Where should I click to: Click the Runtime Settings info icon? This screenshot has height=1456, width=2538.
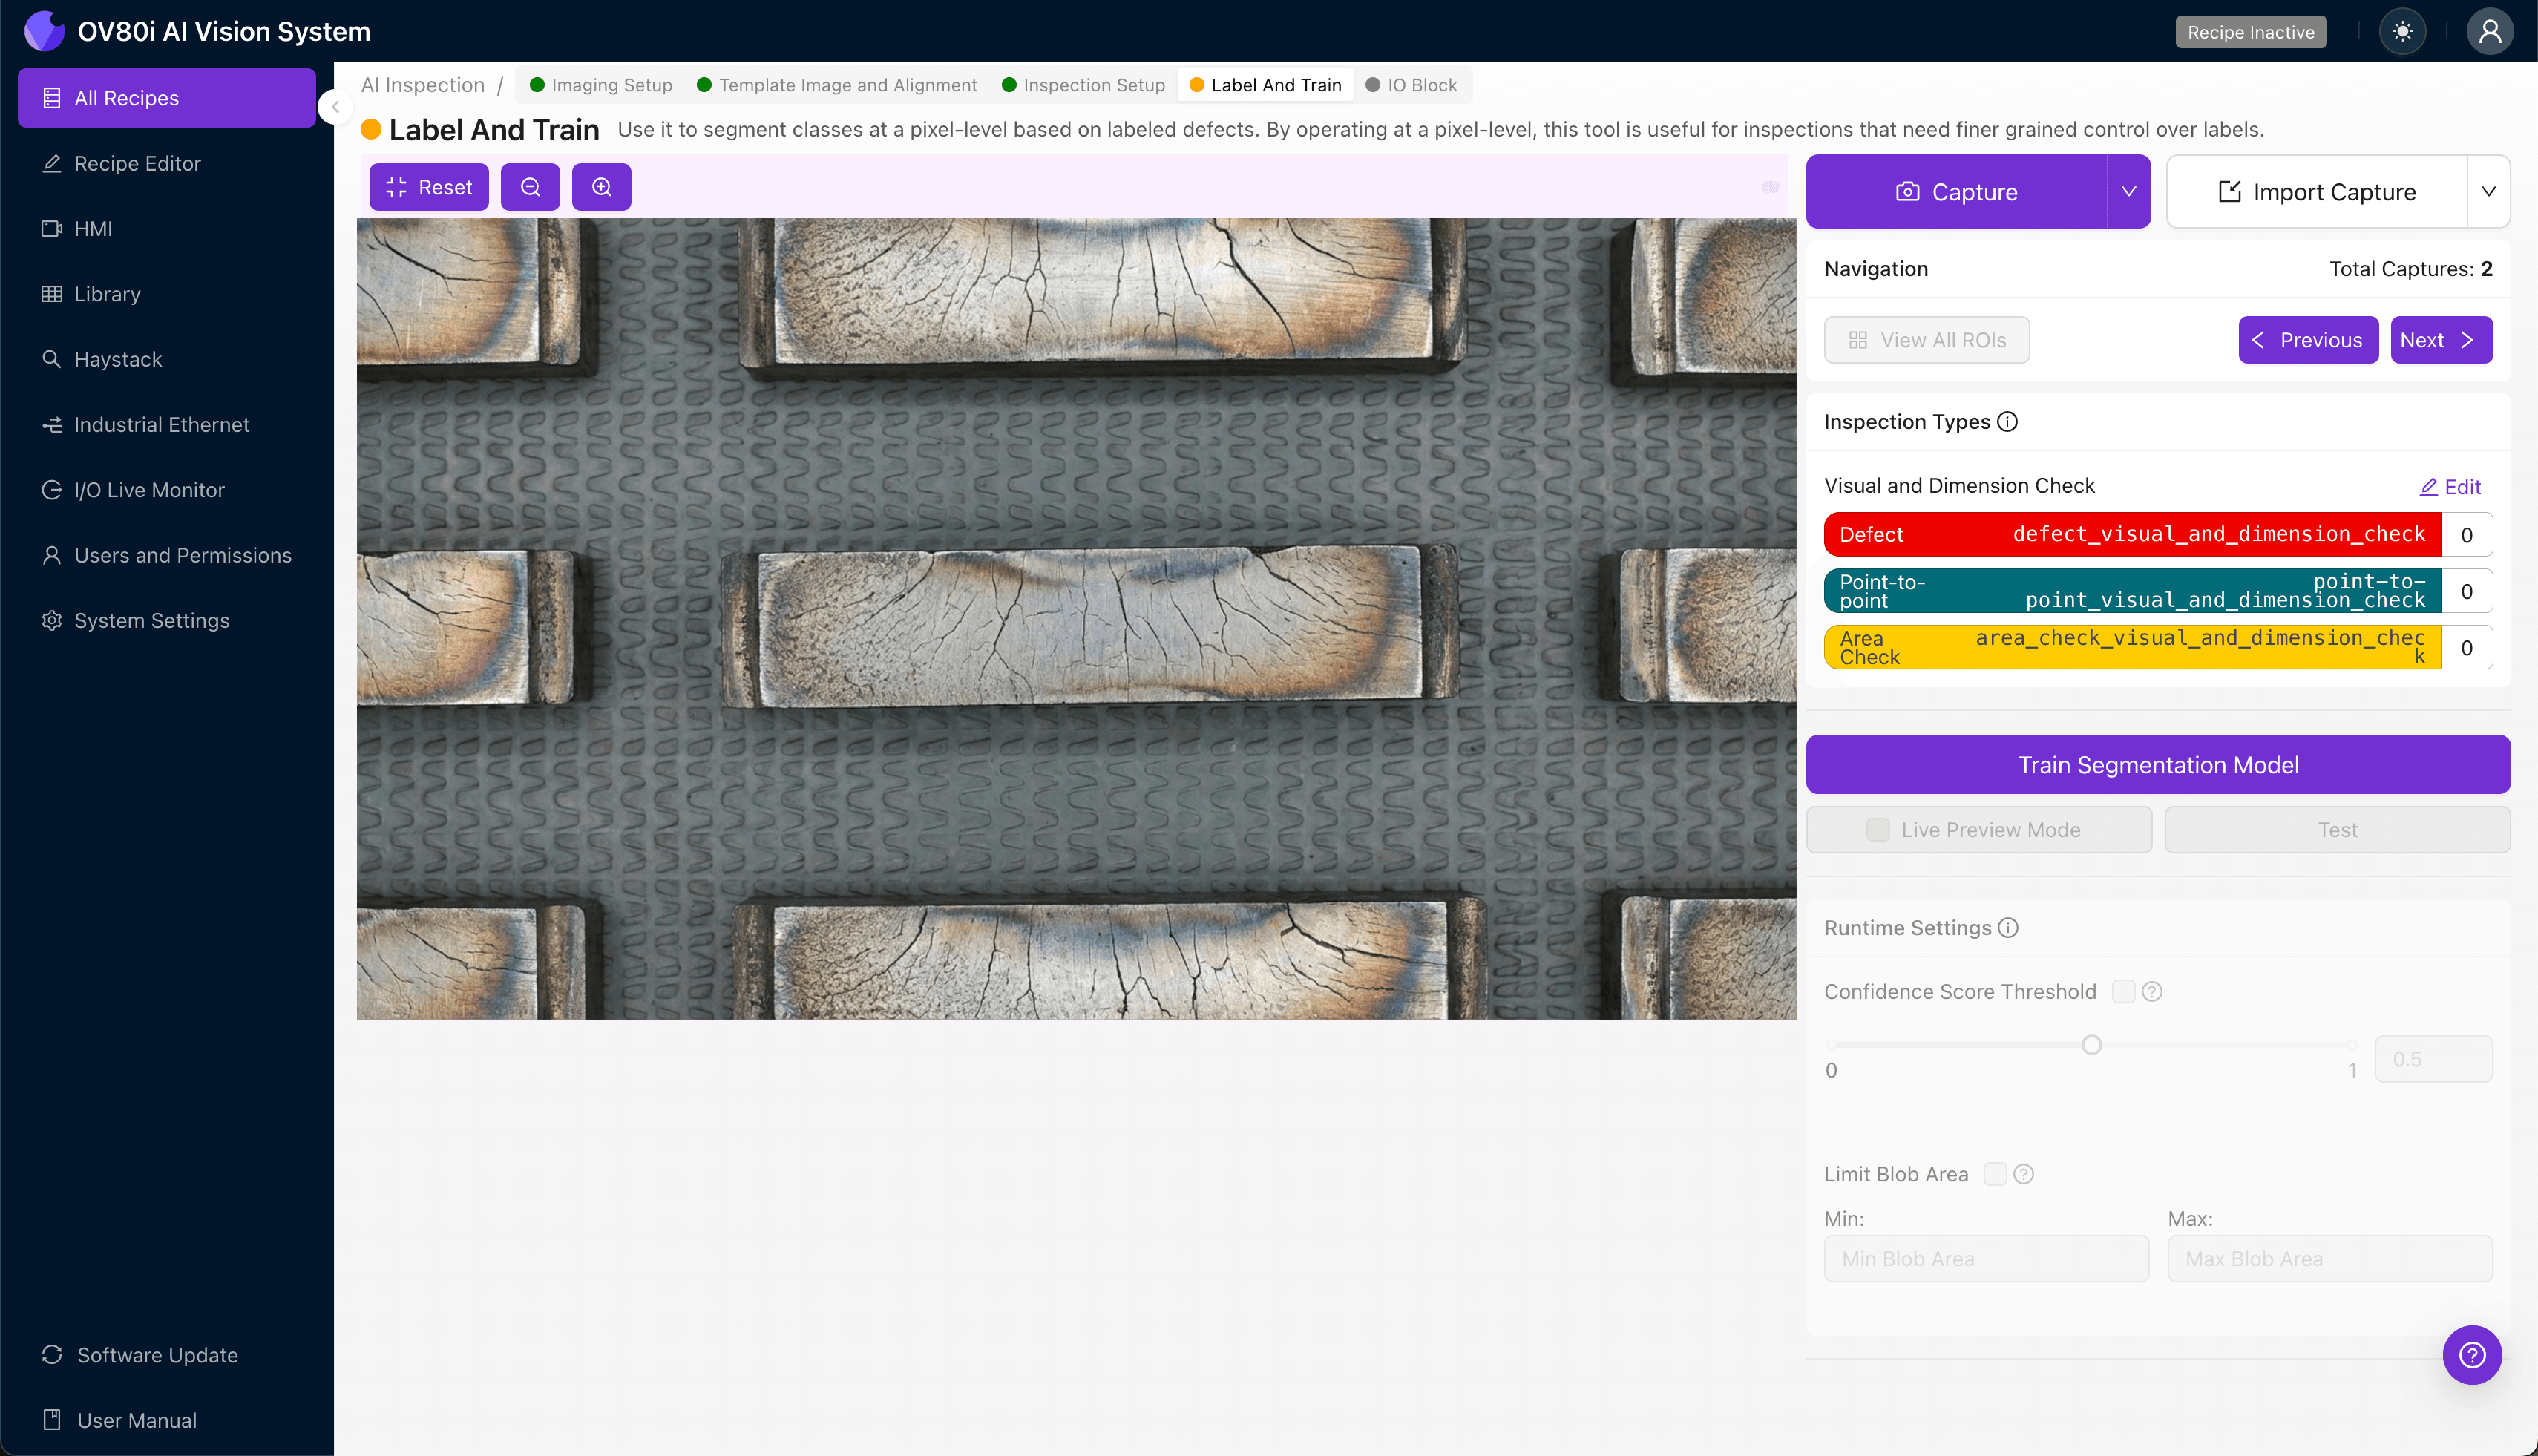[x=2008, y=928]
